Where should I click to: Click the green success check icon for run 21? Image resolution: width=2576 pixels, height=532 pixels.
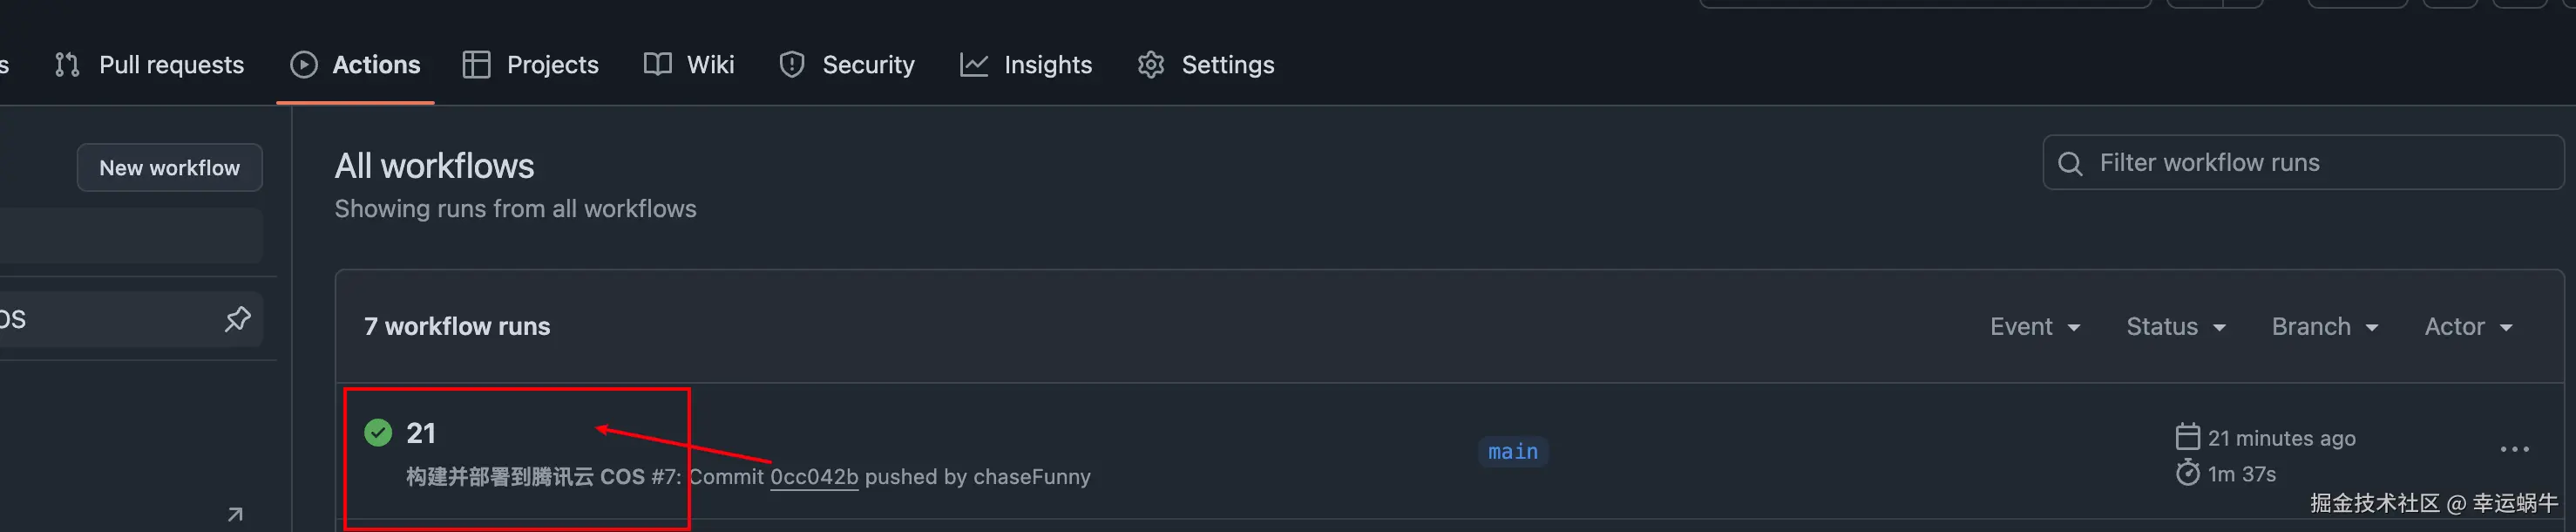pos(378,433)
